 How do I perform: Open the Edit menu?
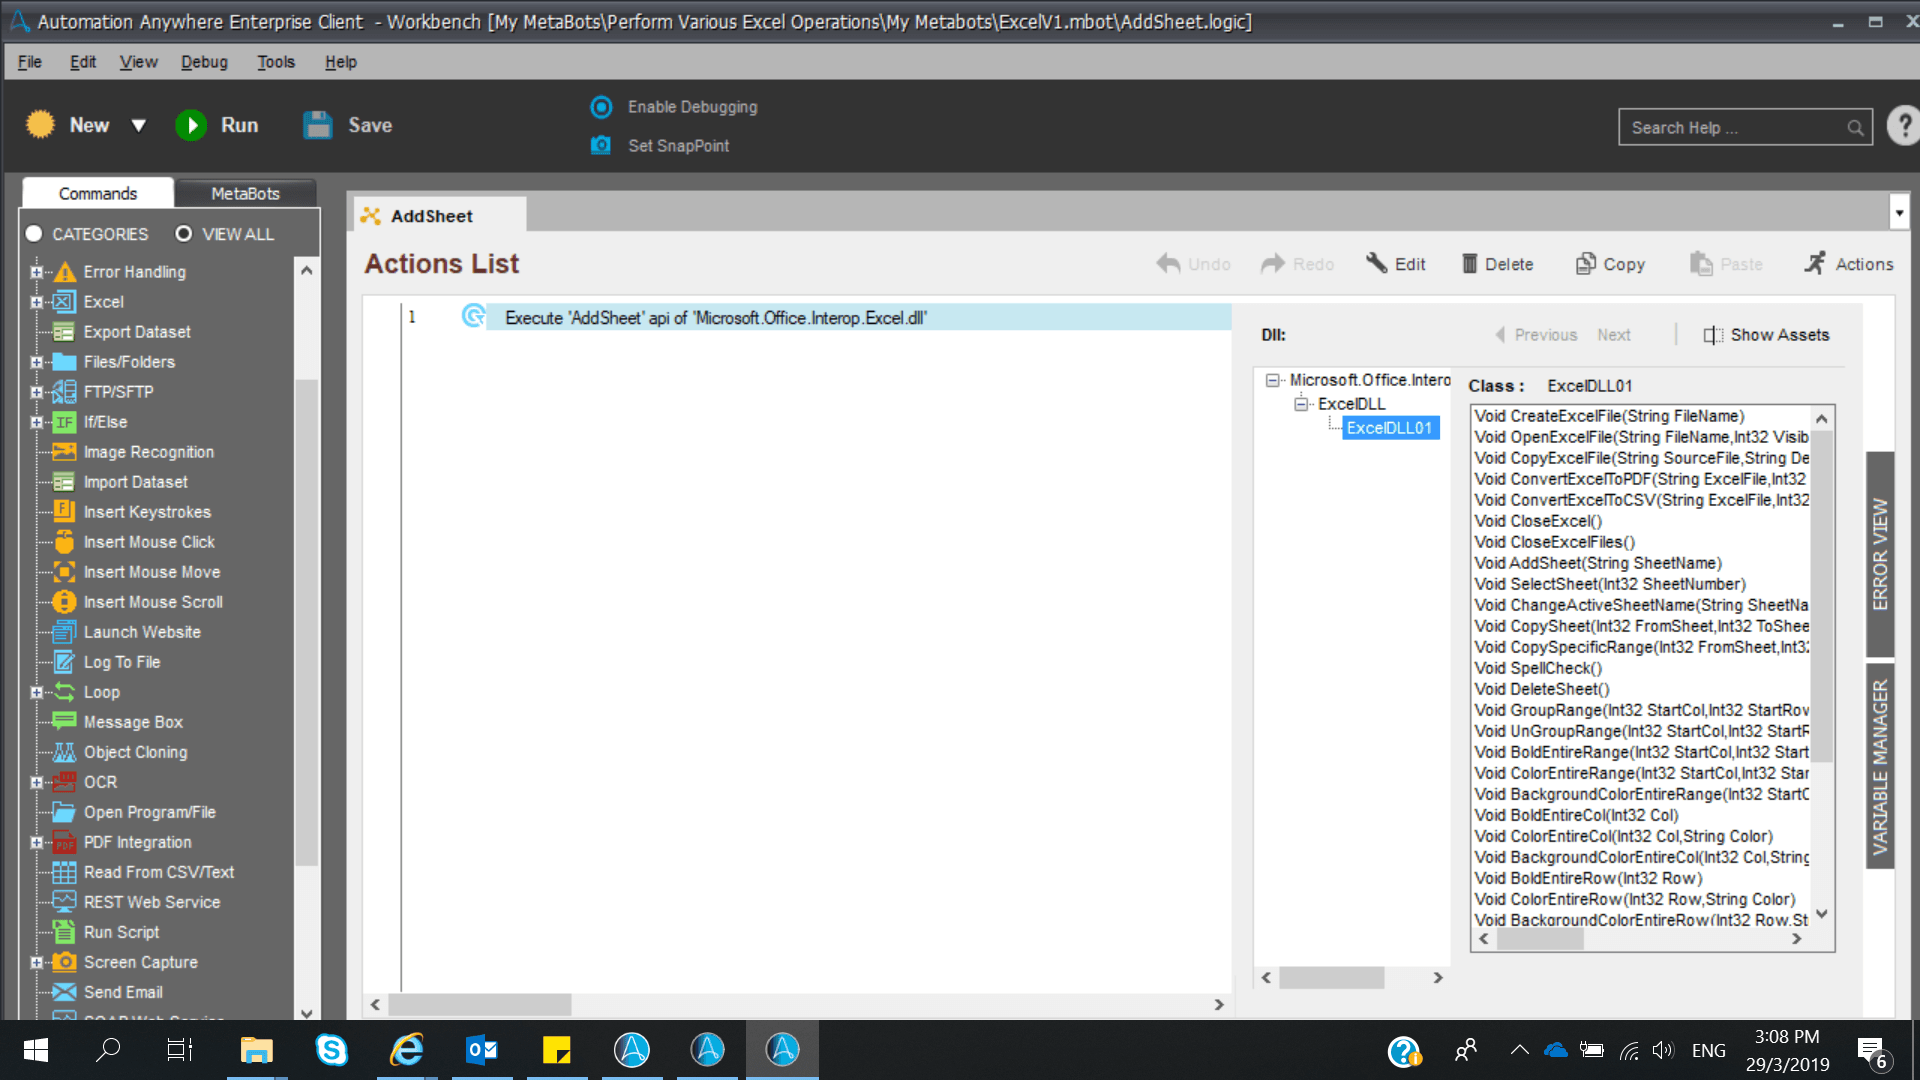pos(83,62)
